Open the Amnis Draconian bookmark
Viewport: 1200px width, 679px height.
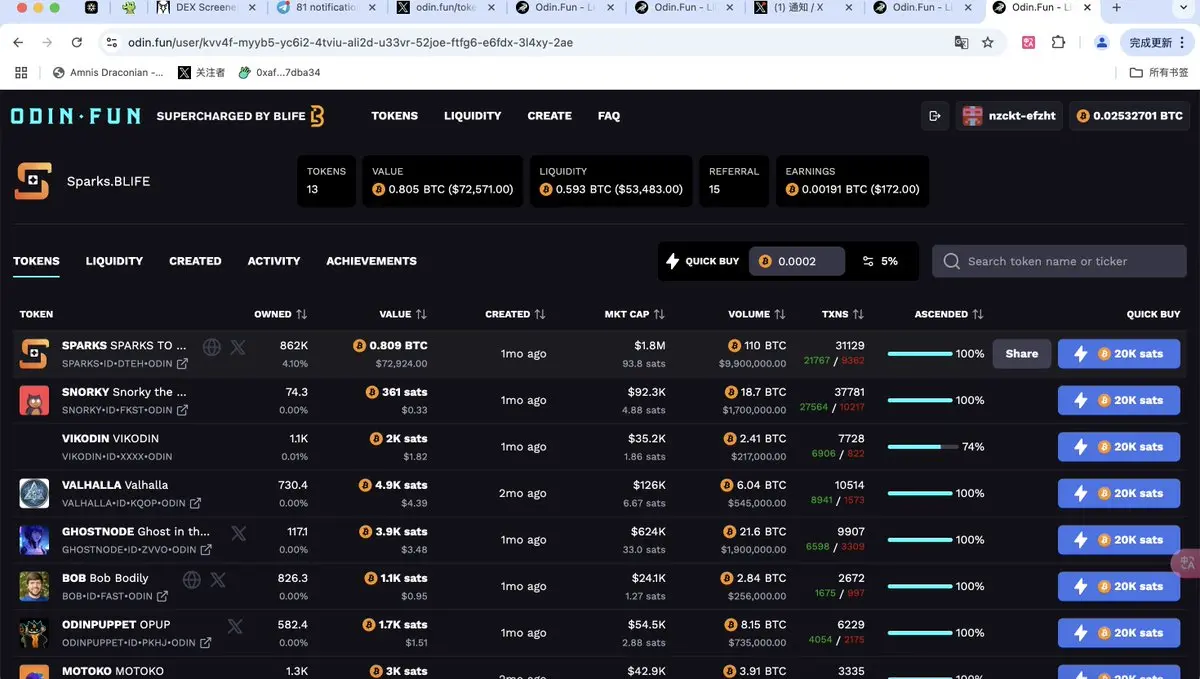pos(108,72)
